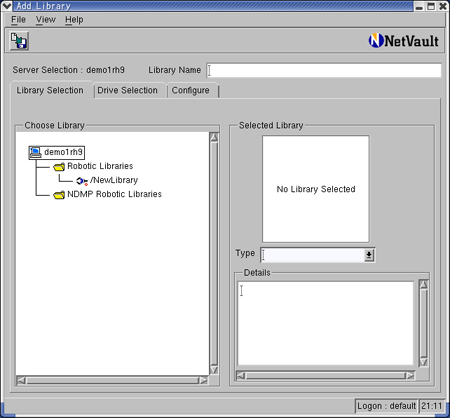Click the Choose Library vertical scrollbar track
This screenshot has width=450, height=418.
click(x=214, y=253)
